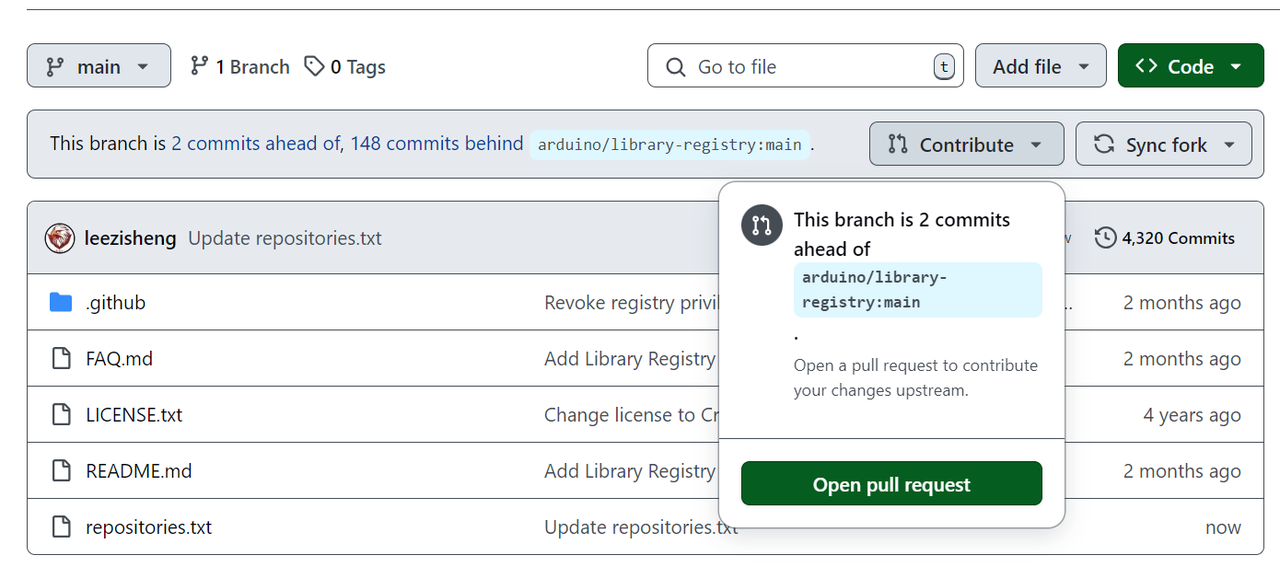This screenshot has width=1280, height=567.
Task: Click the leezisheng avatar image
Action: (60, 238)
